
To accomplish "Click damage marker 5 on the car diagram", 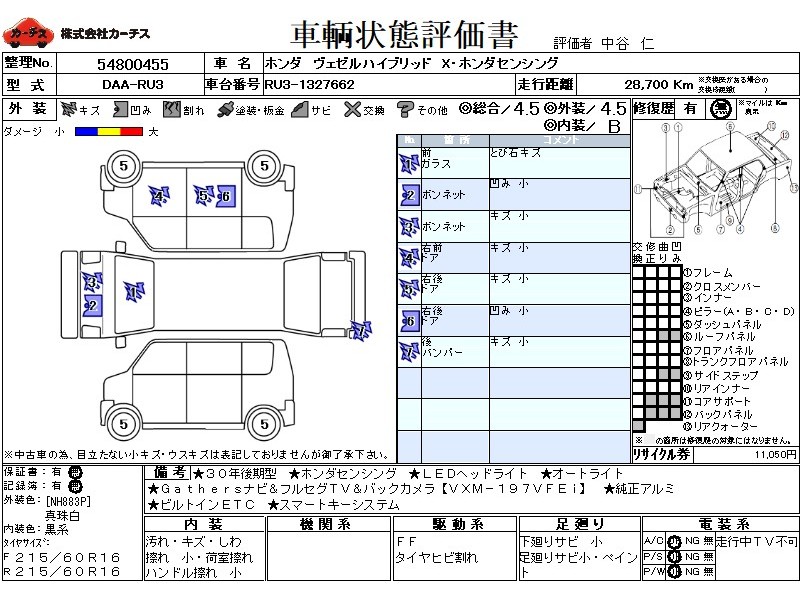I will coord(204,195).
